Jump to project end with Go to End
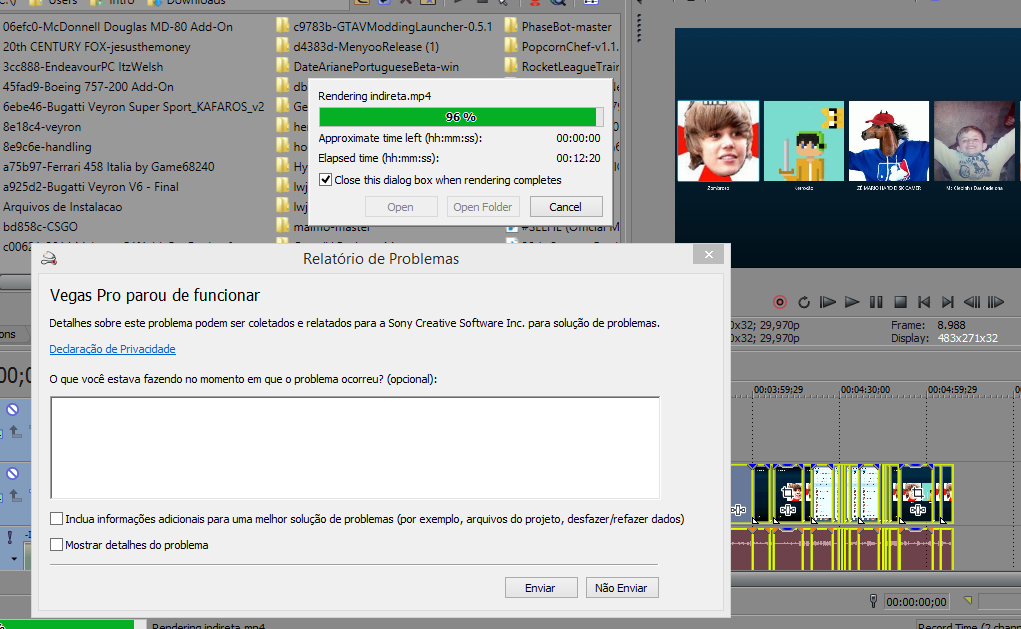The image size is (1021, 629). pyautogui.click(x=948, y=302)
